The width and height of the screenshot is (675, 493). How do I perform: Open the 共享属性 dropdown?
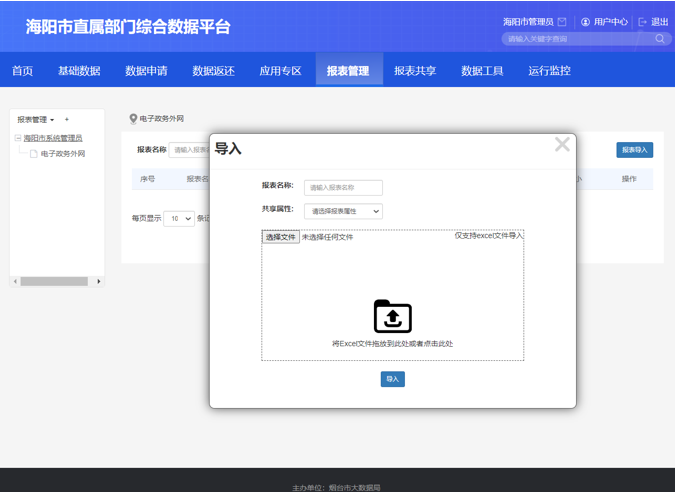343,211
